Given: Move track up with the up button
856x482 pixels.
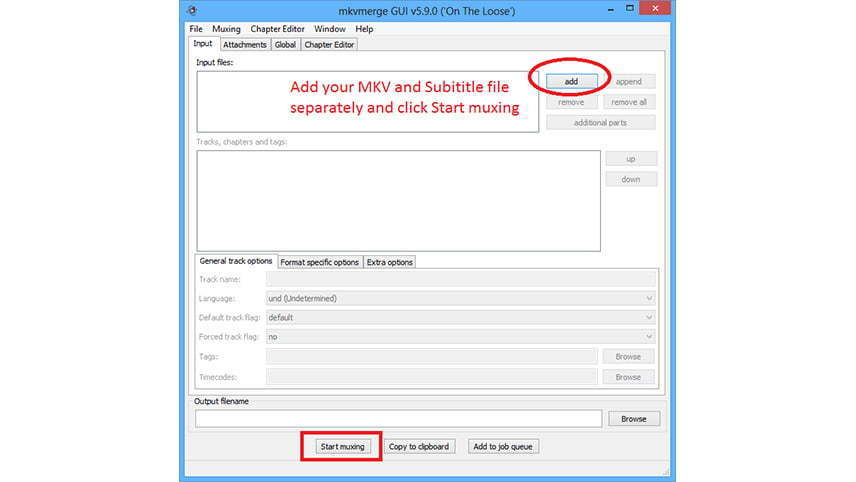Looking at the screenshot, I should point(631,159).
